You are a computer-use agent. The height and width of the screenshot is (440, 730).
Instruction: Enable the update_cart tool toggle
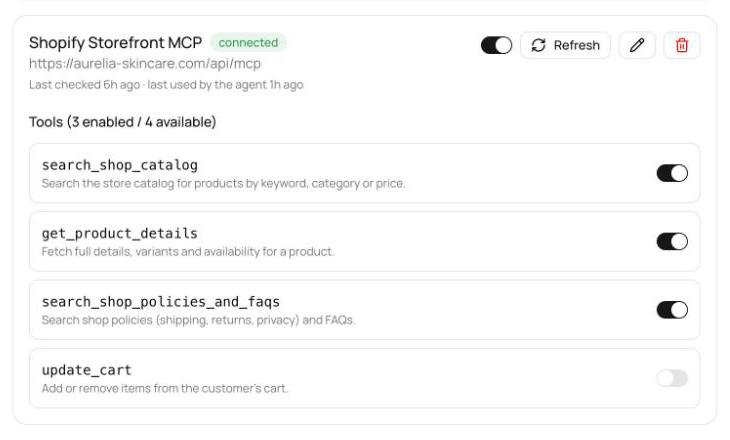tap(672, 378)
